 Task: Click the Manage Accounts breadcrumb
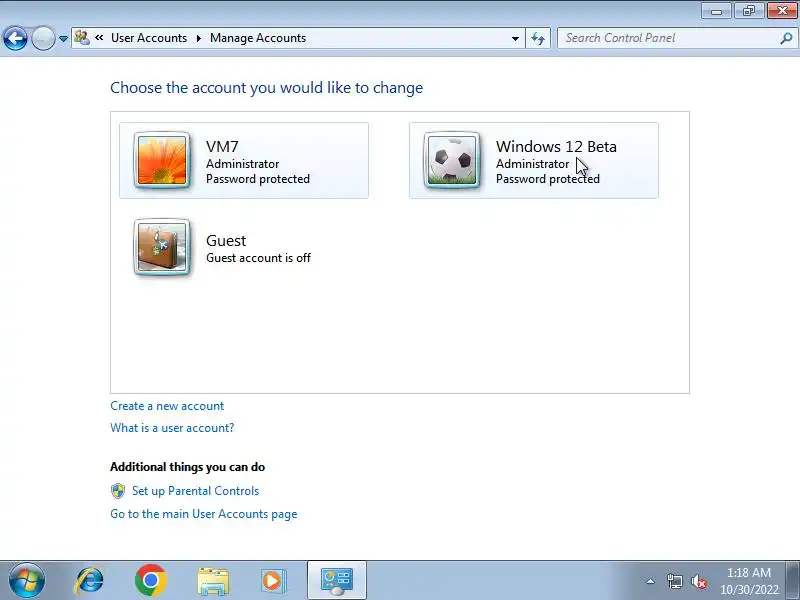(258, 38)
